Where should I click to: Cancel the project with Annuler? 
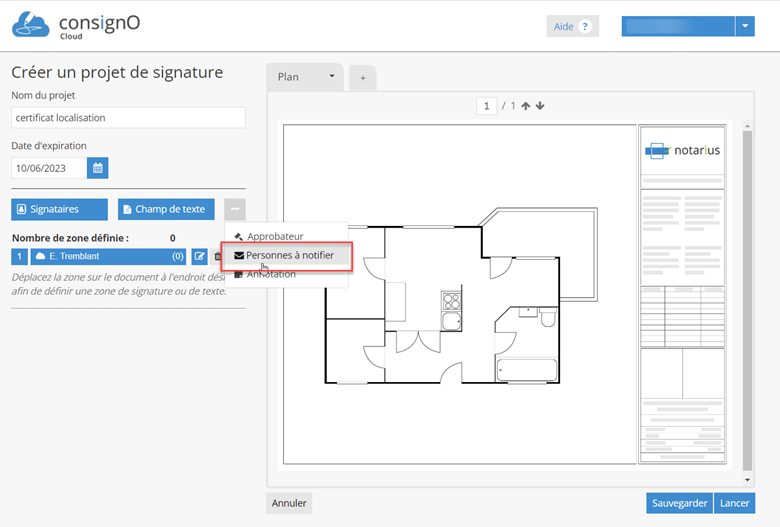point(289,503)
